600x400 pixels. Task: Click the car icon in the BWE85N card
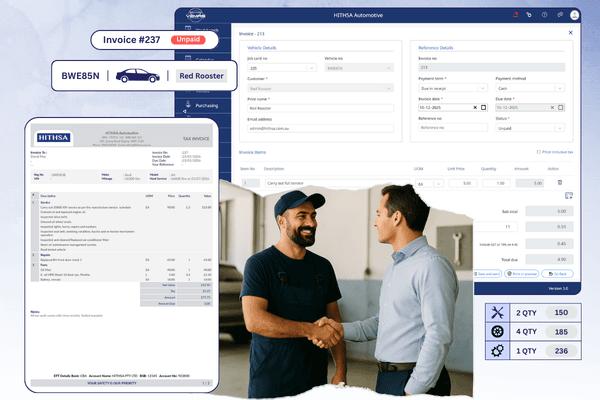[x=138, y=76]
